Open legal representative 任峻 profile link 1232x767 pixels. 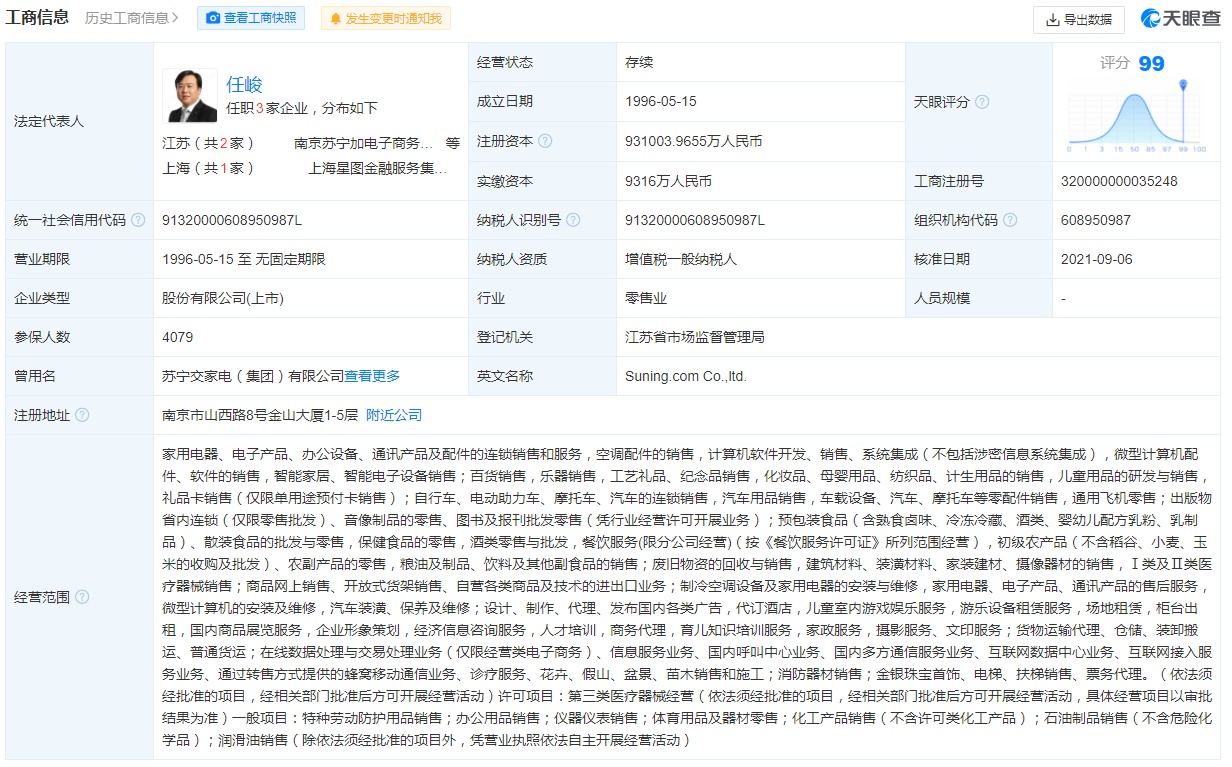pyautogui.click(x=244, y=85)
